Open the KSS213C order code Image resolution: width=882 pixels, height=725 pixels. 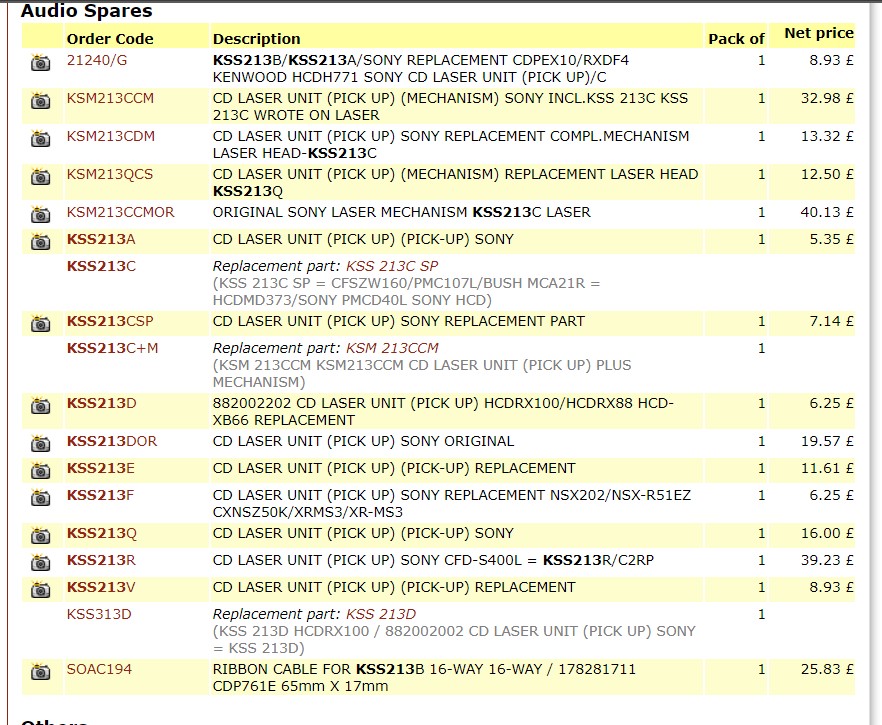coord(101,266)
